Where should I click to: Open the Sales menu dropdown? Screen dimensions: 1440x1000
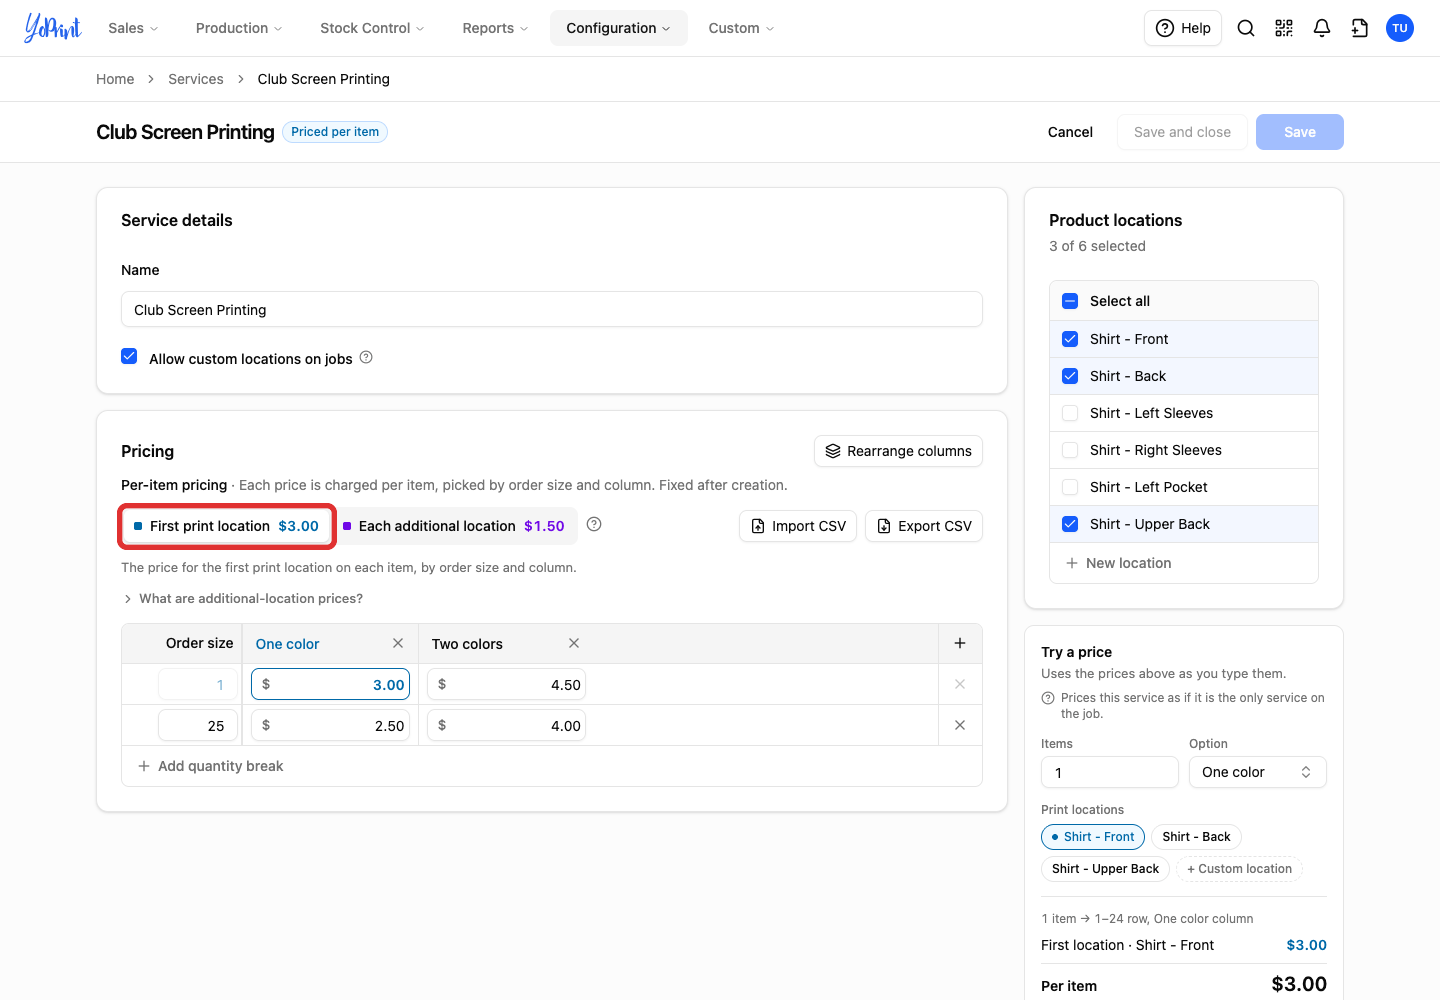(x=133, y=28)
